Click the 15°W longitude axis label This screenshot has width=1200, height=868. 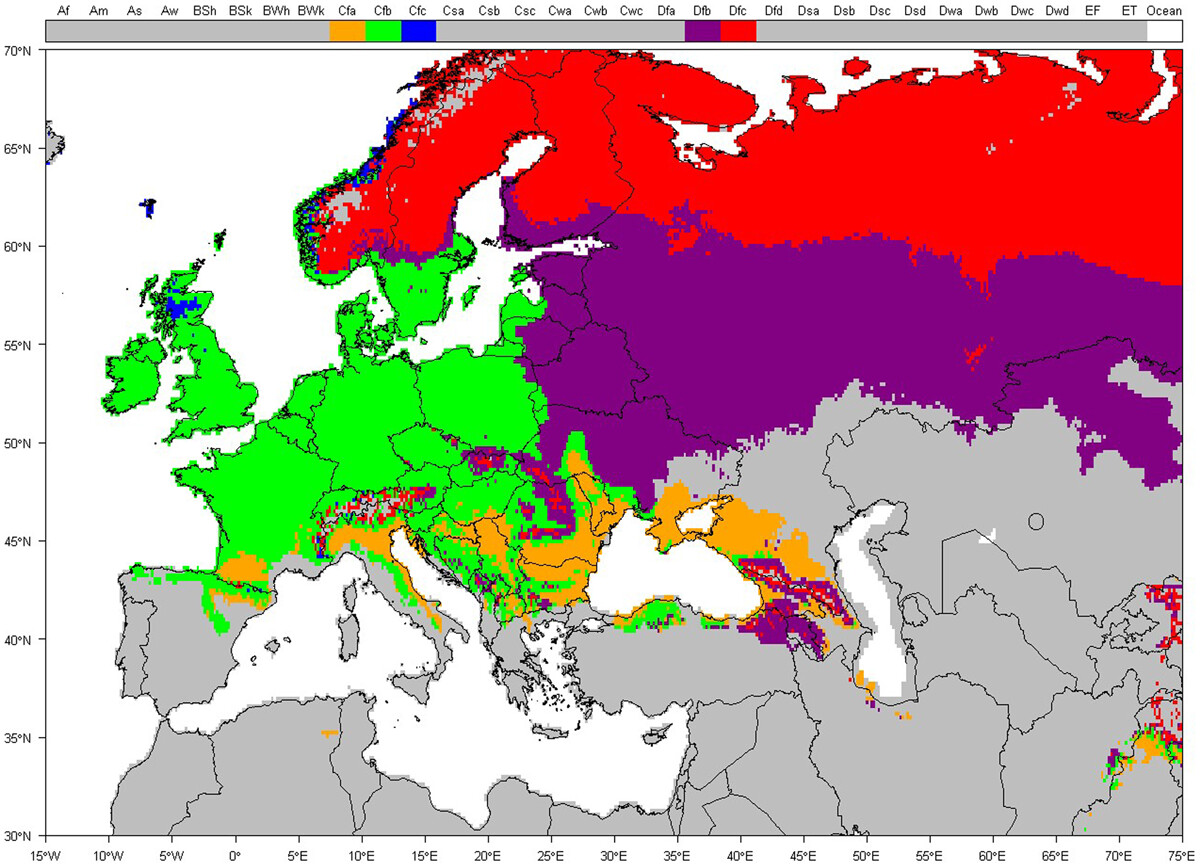click(45, 855)
